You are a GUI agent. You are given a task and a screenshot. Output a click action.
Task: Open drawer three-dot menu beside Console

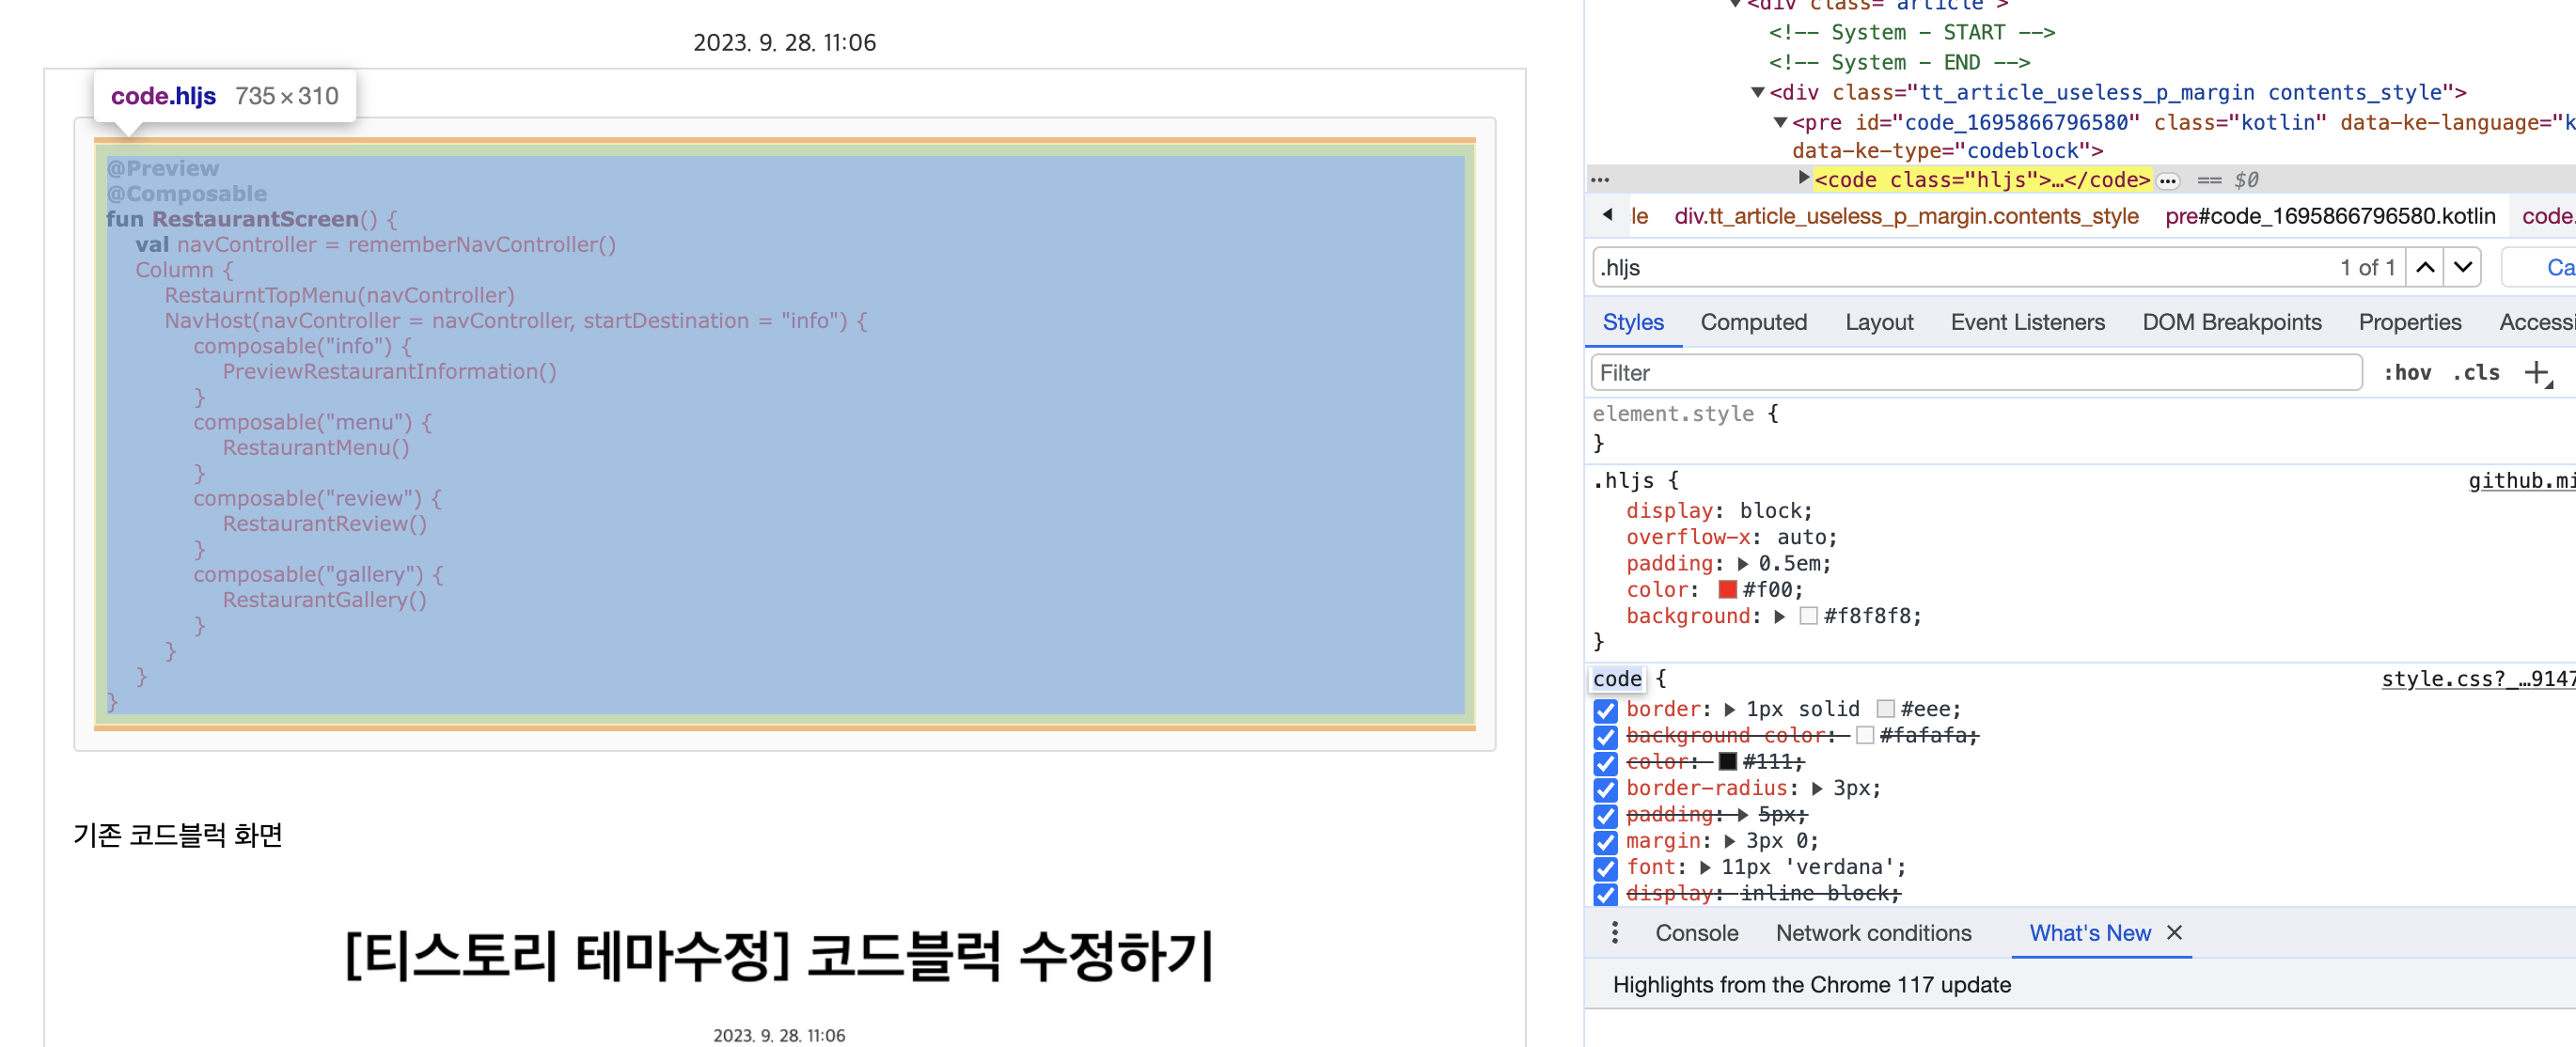tap(1614, 932)
